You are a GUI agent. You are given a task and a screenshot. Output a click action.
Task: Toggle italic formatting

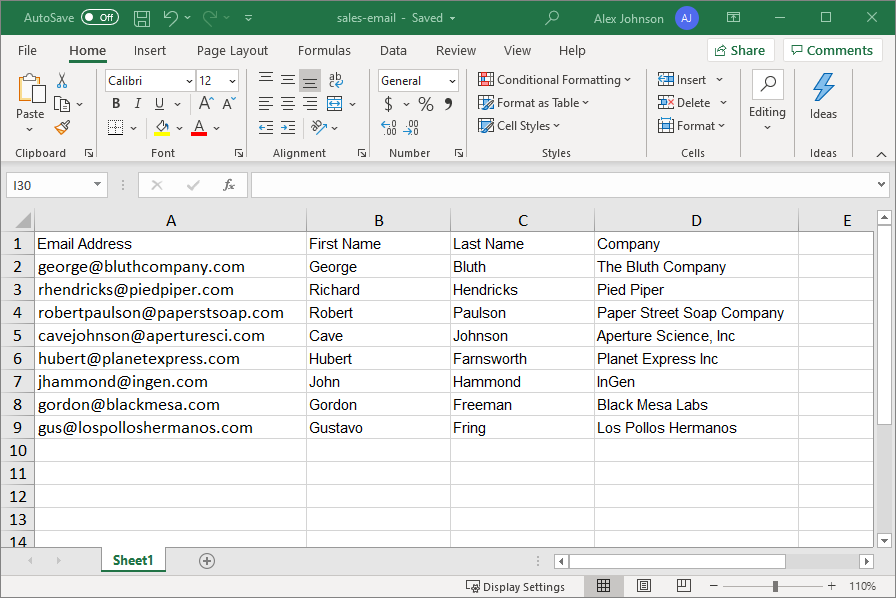click(x=137, y=103)
